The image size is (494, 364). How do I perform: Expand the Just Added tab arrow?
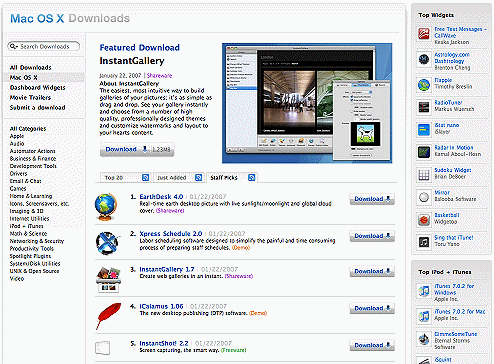point(198,178)
